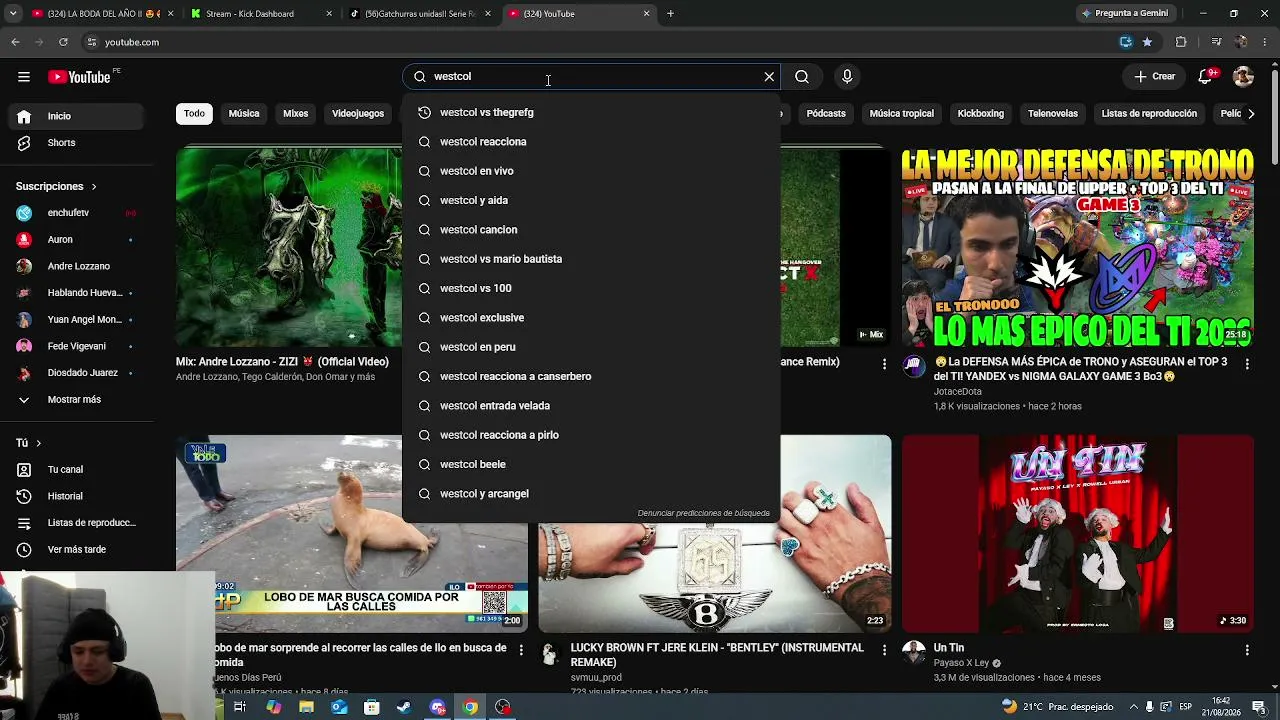Select the Música filter chip
The width and height of the screenshot is (1280, 720).
click(244, 114)
